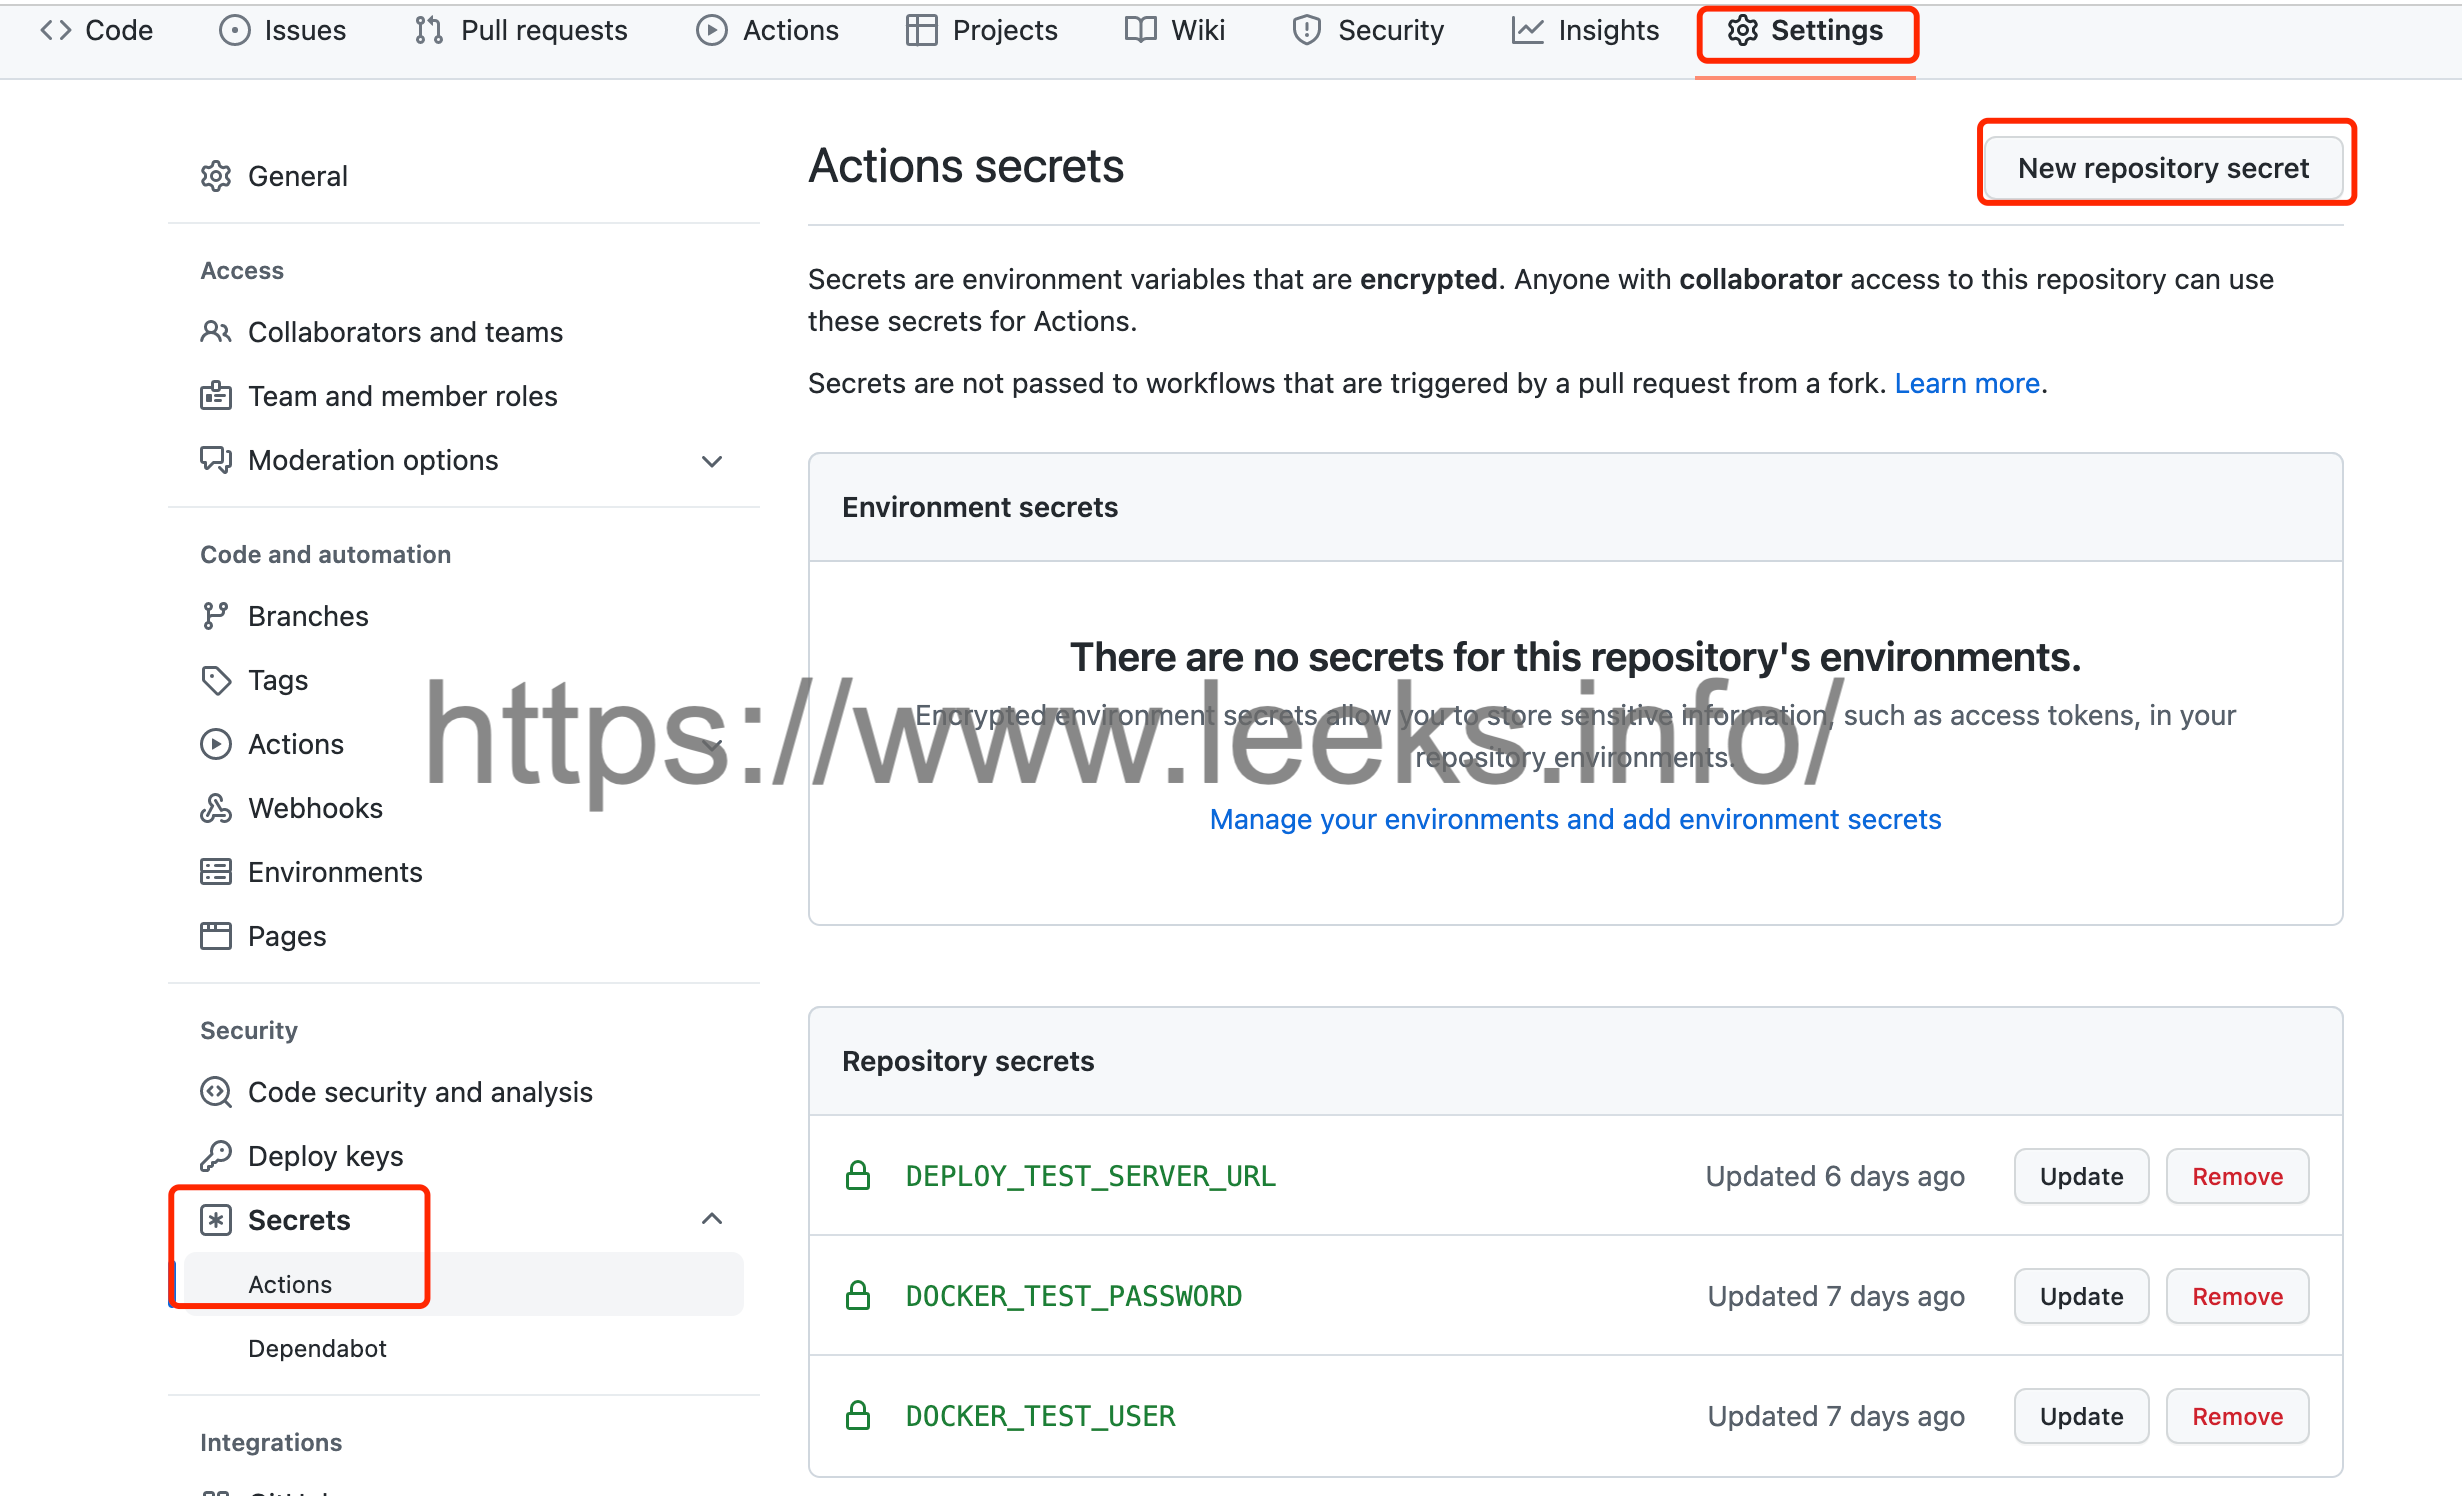2462x1496 pixels.
Task: Expand the Moderation options chevron
Action: [x=712, y=461]
